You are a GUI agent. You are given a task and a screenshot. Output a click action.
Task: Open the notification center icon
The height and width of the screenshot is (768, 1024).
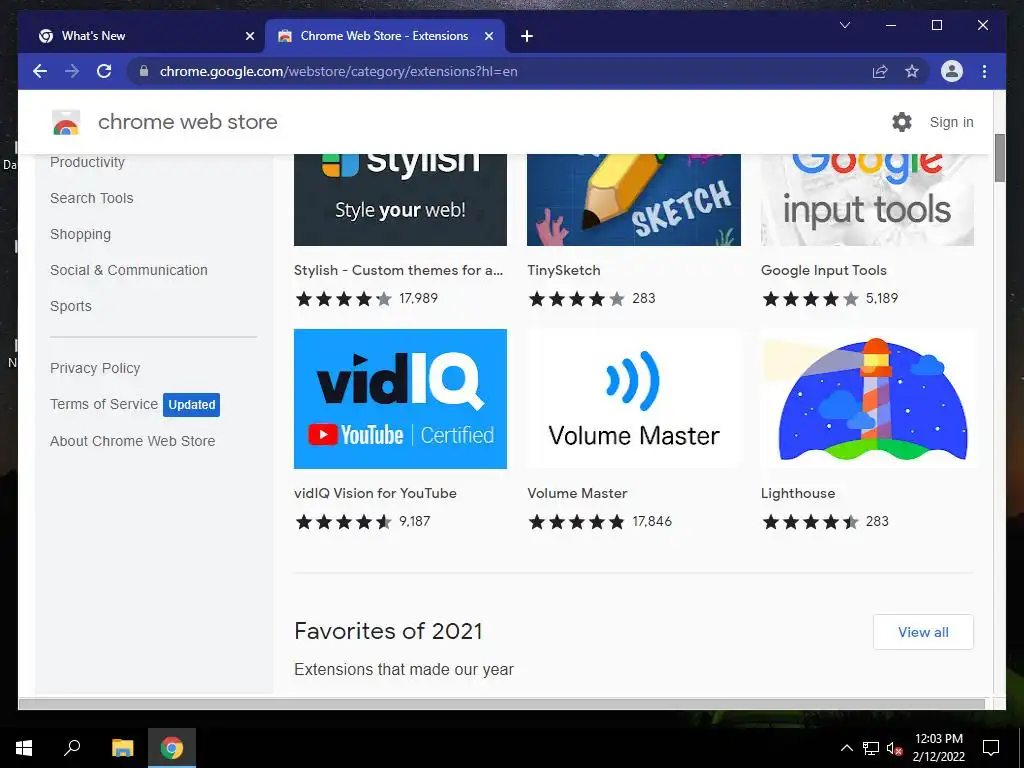[x=991, y=748]
